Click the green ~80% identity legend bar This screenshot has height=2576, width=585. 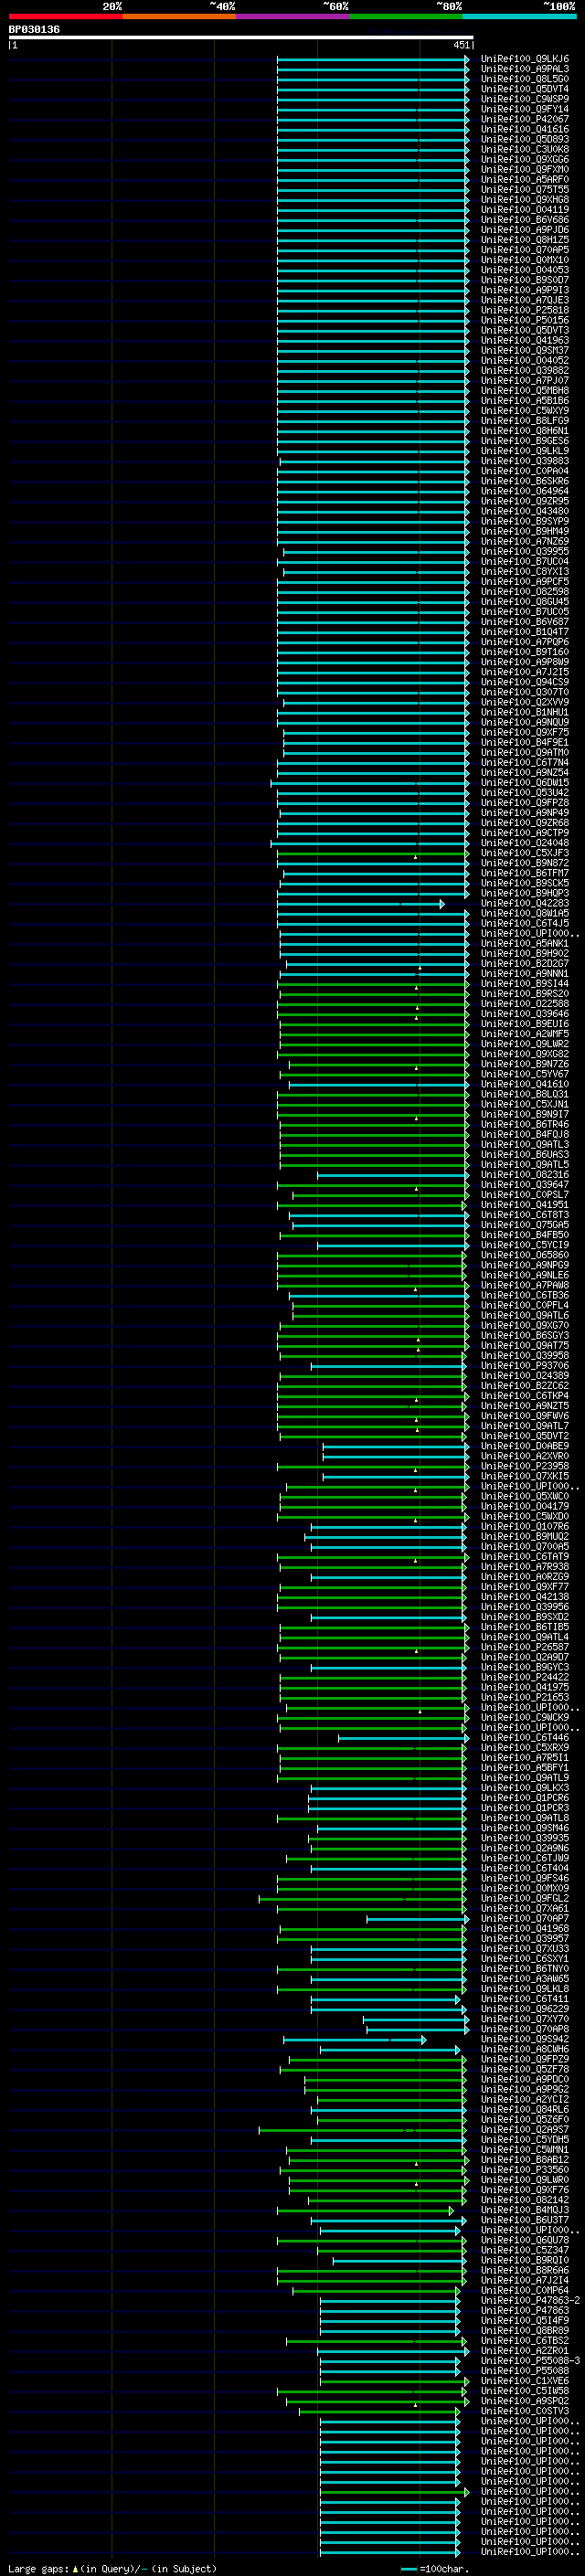pyautogui.click(x=406, y=16)
